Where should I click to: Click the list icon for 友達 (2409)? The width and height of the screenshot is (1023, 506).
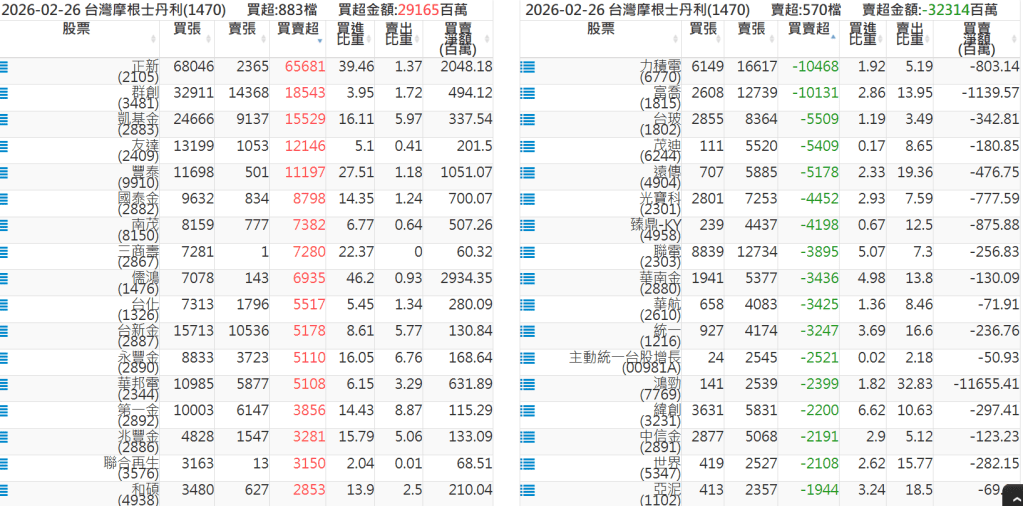[4, 146]
